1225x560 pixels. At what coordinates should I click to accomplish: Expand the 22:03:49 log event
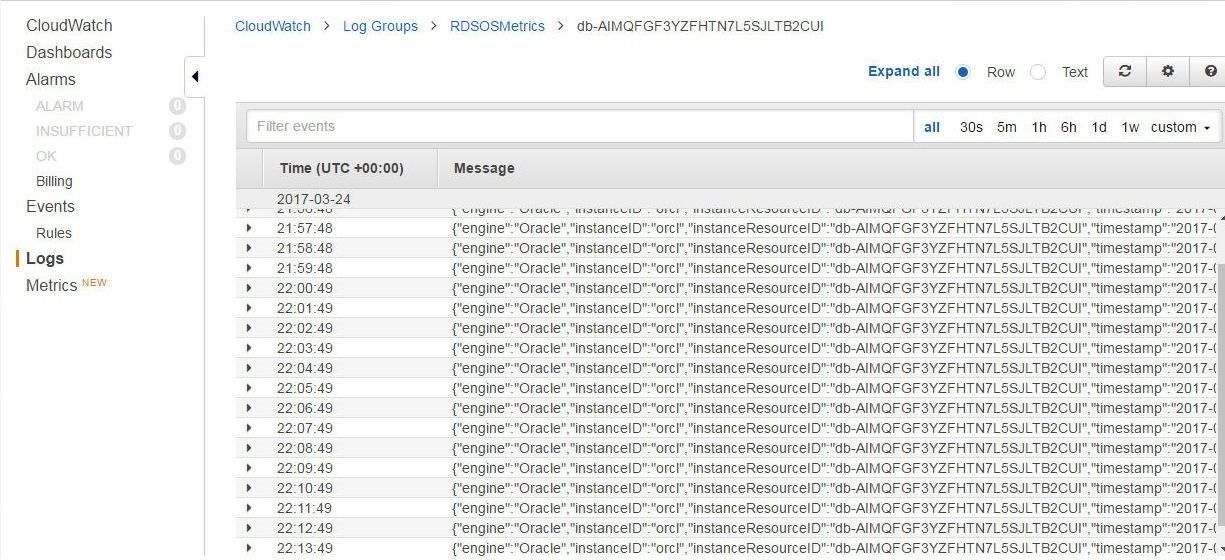click(249, 348)
